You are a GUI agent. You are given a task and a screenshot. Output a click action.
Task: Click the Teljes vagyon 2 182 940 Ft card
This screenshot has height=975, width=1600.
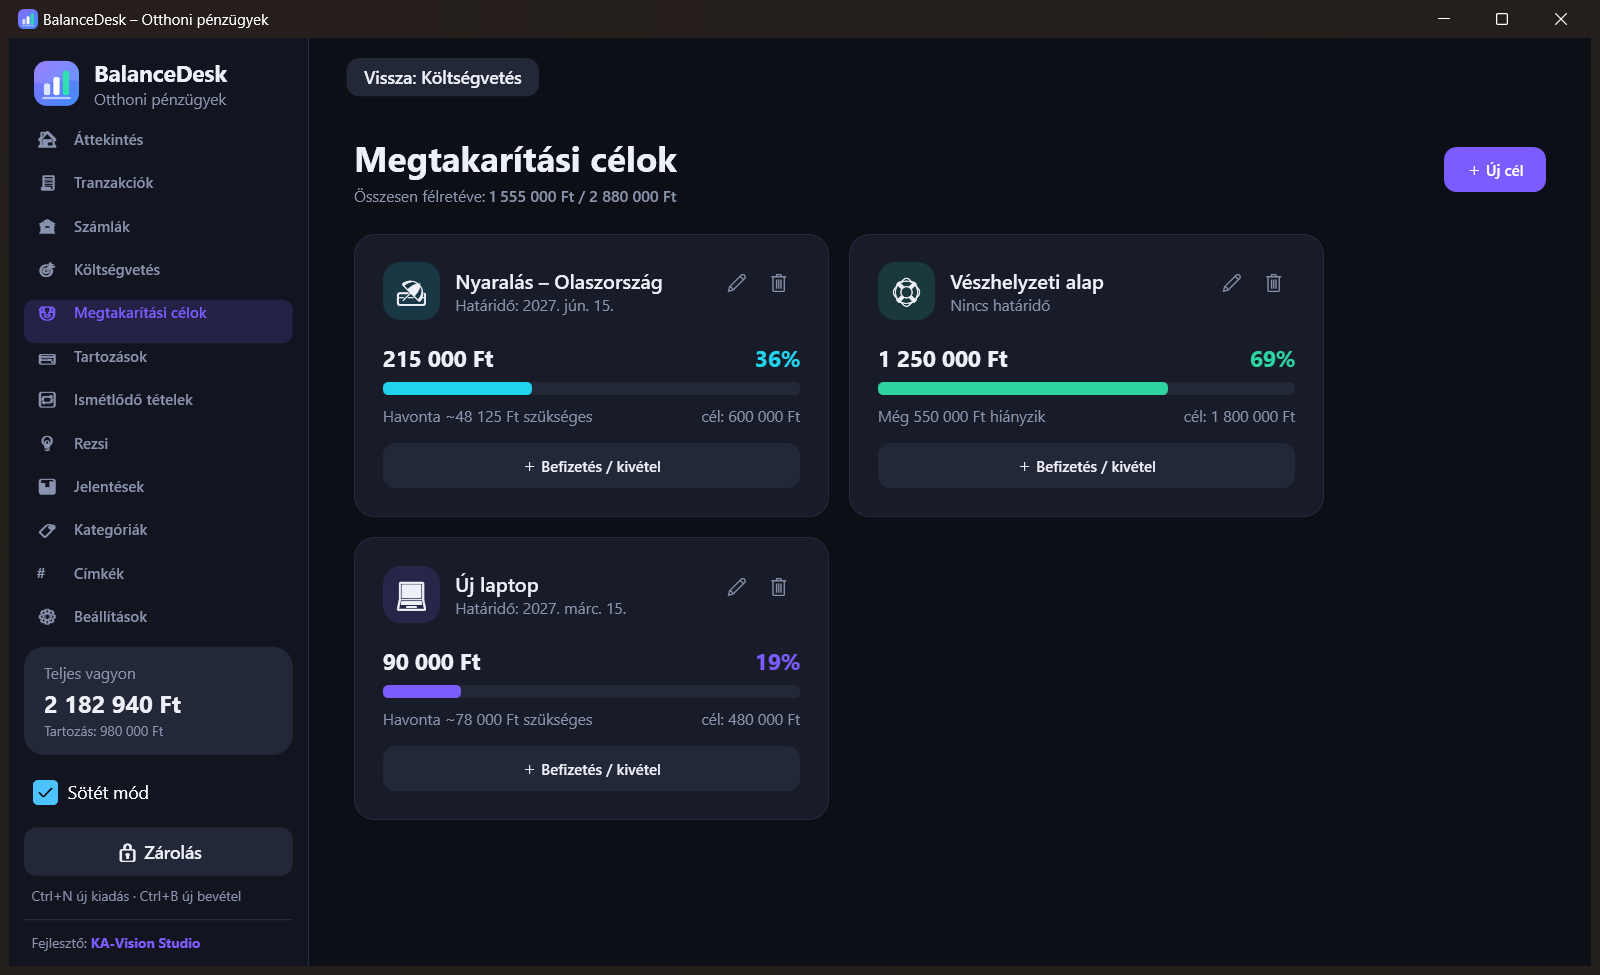click(158, 701)
